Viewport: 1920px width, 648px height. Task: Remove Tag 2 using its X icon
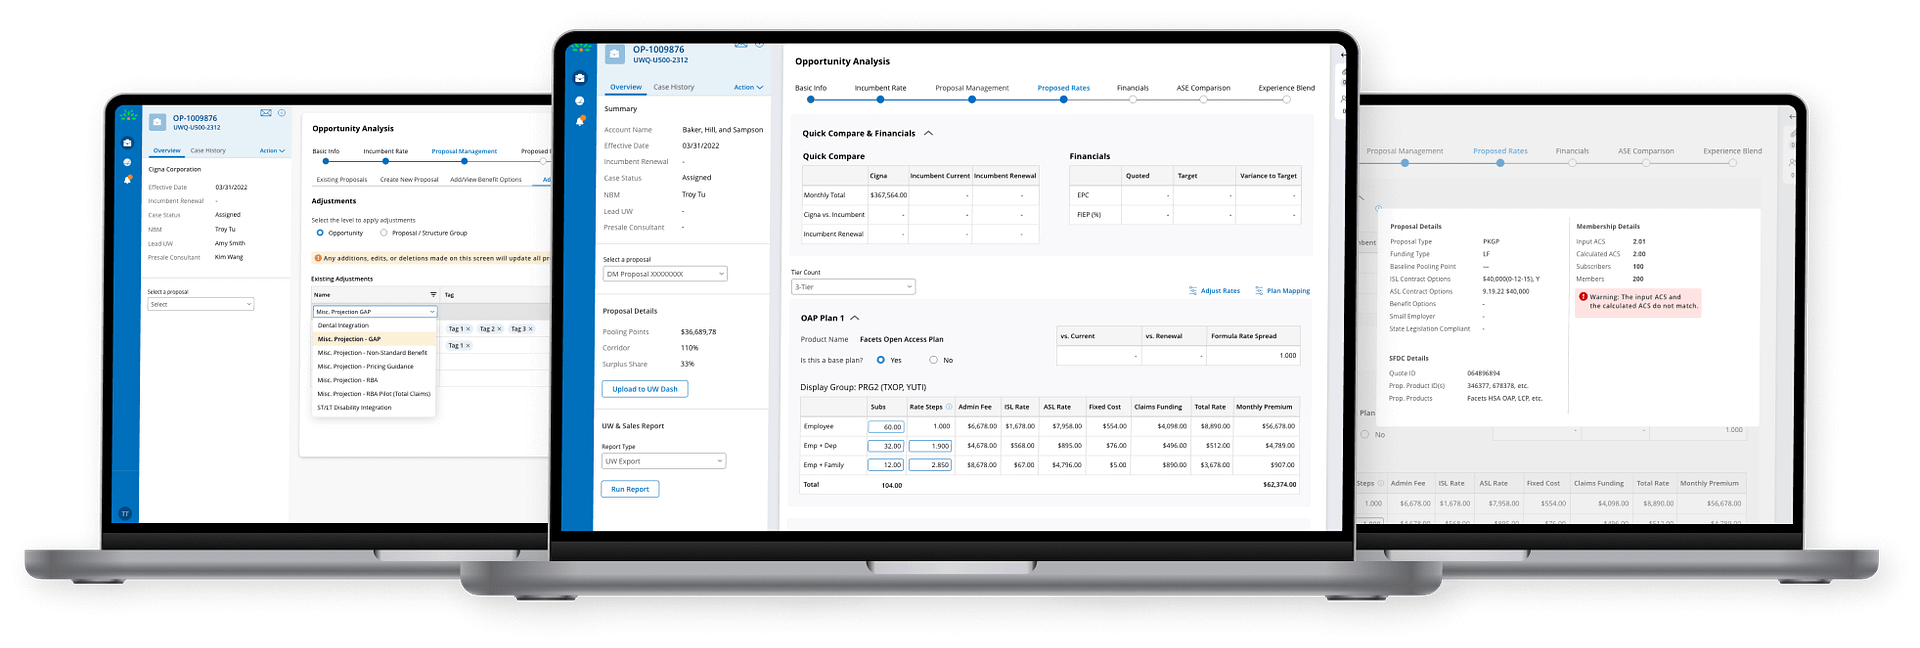(499, 329)
